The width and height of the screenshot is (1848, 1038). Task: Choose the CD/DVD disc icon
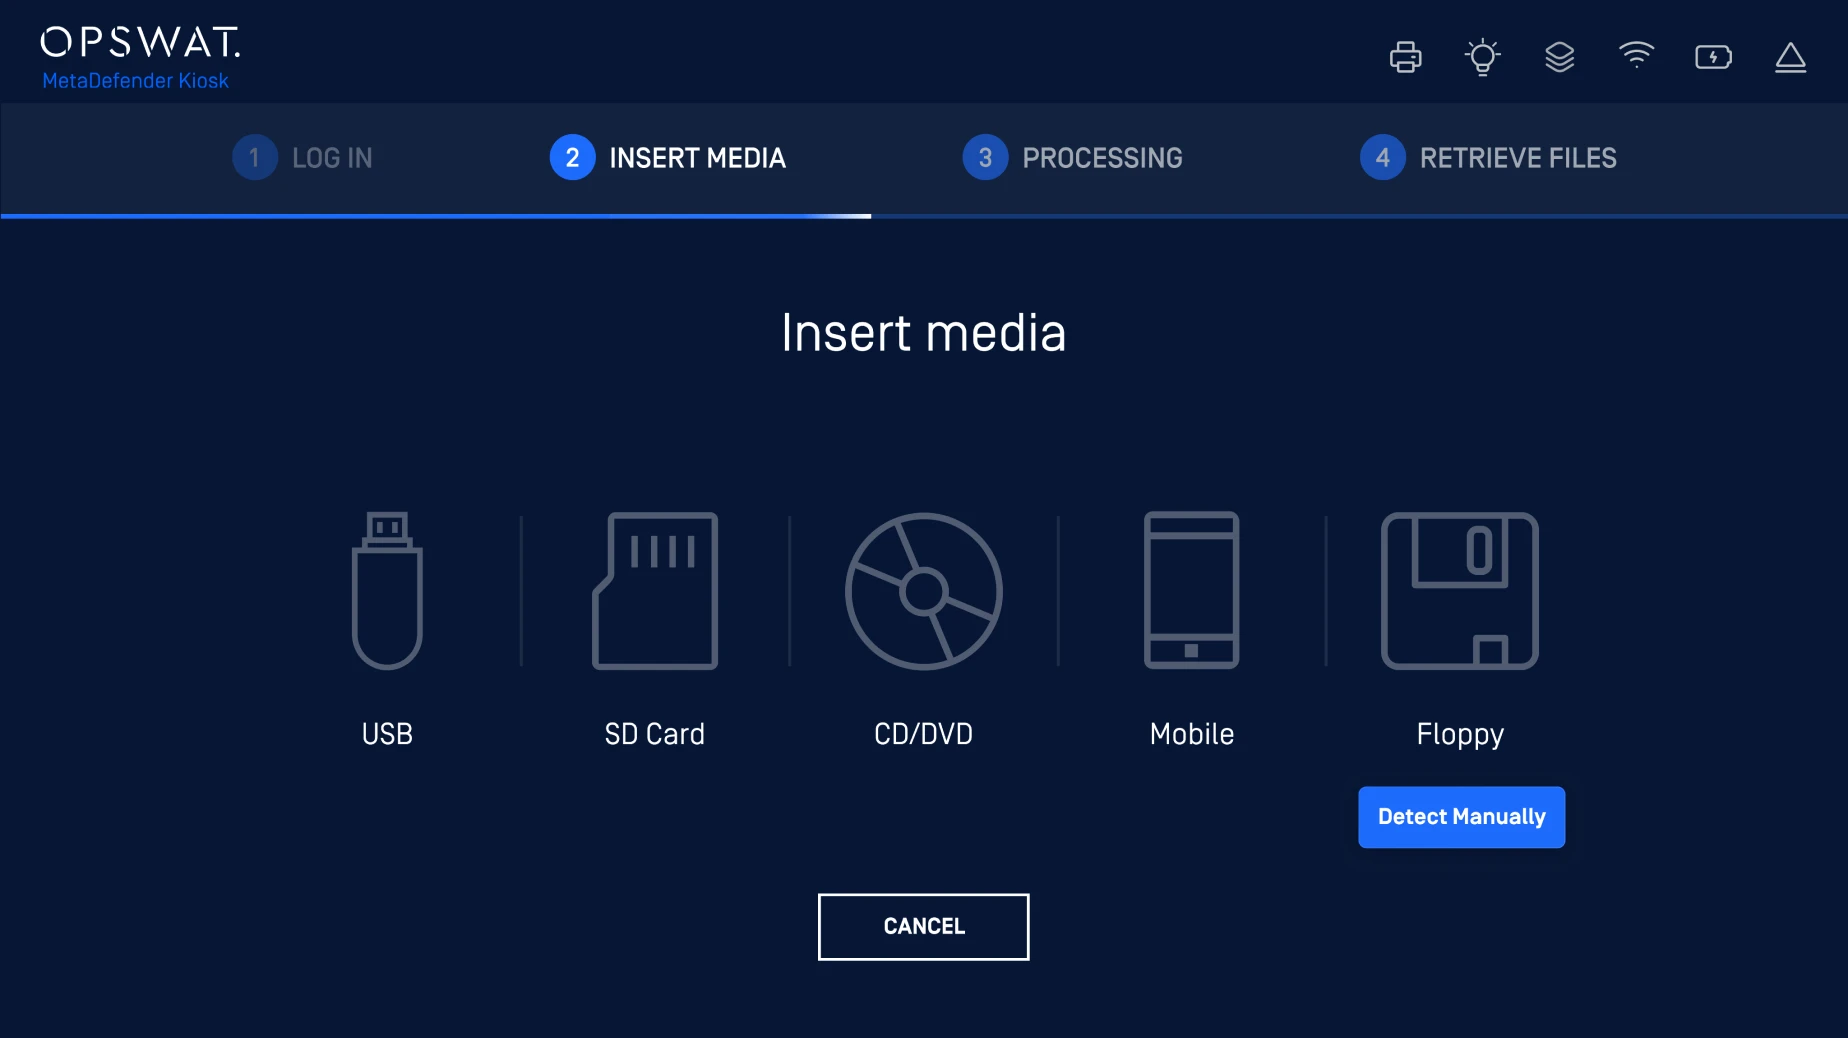pyautogui.click(x=923, y=590)
